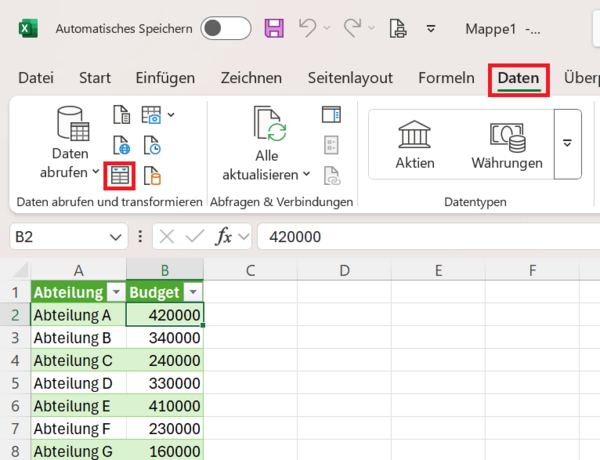Select the Währungen data type
This screenshot has width=600, height=460.
[x=507, y=144]
